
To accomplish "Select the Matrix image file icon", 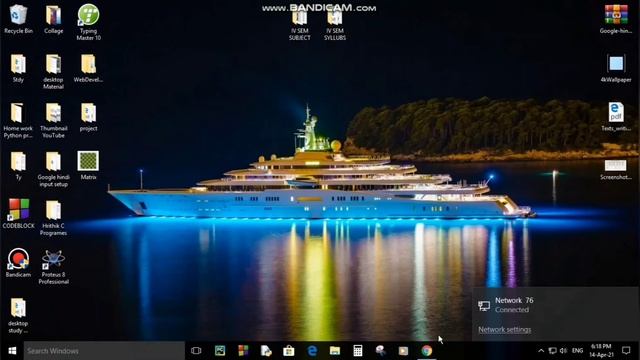I will (x=88, y=166).
